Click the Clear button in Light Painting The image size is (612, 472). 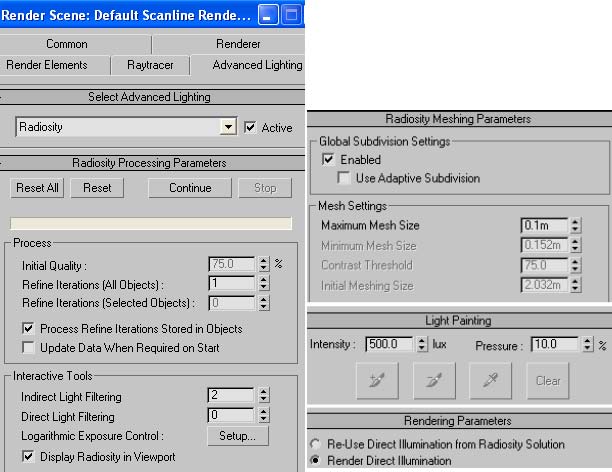click(x=548, y=380)
